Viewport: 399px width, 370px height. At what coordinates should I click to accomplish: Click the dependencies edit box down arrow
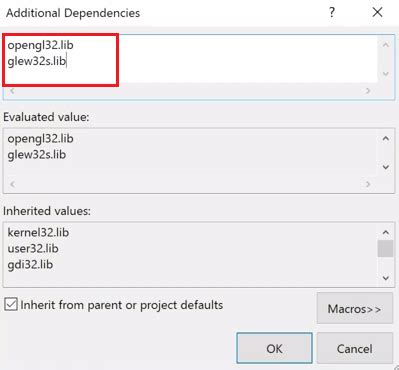(x=386, y=74)
